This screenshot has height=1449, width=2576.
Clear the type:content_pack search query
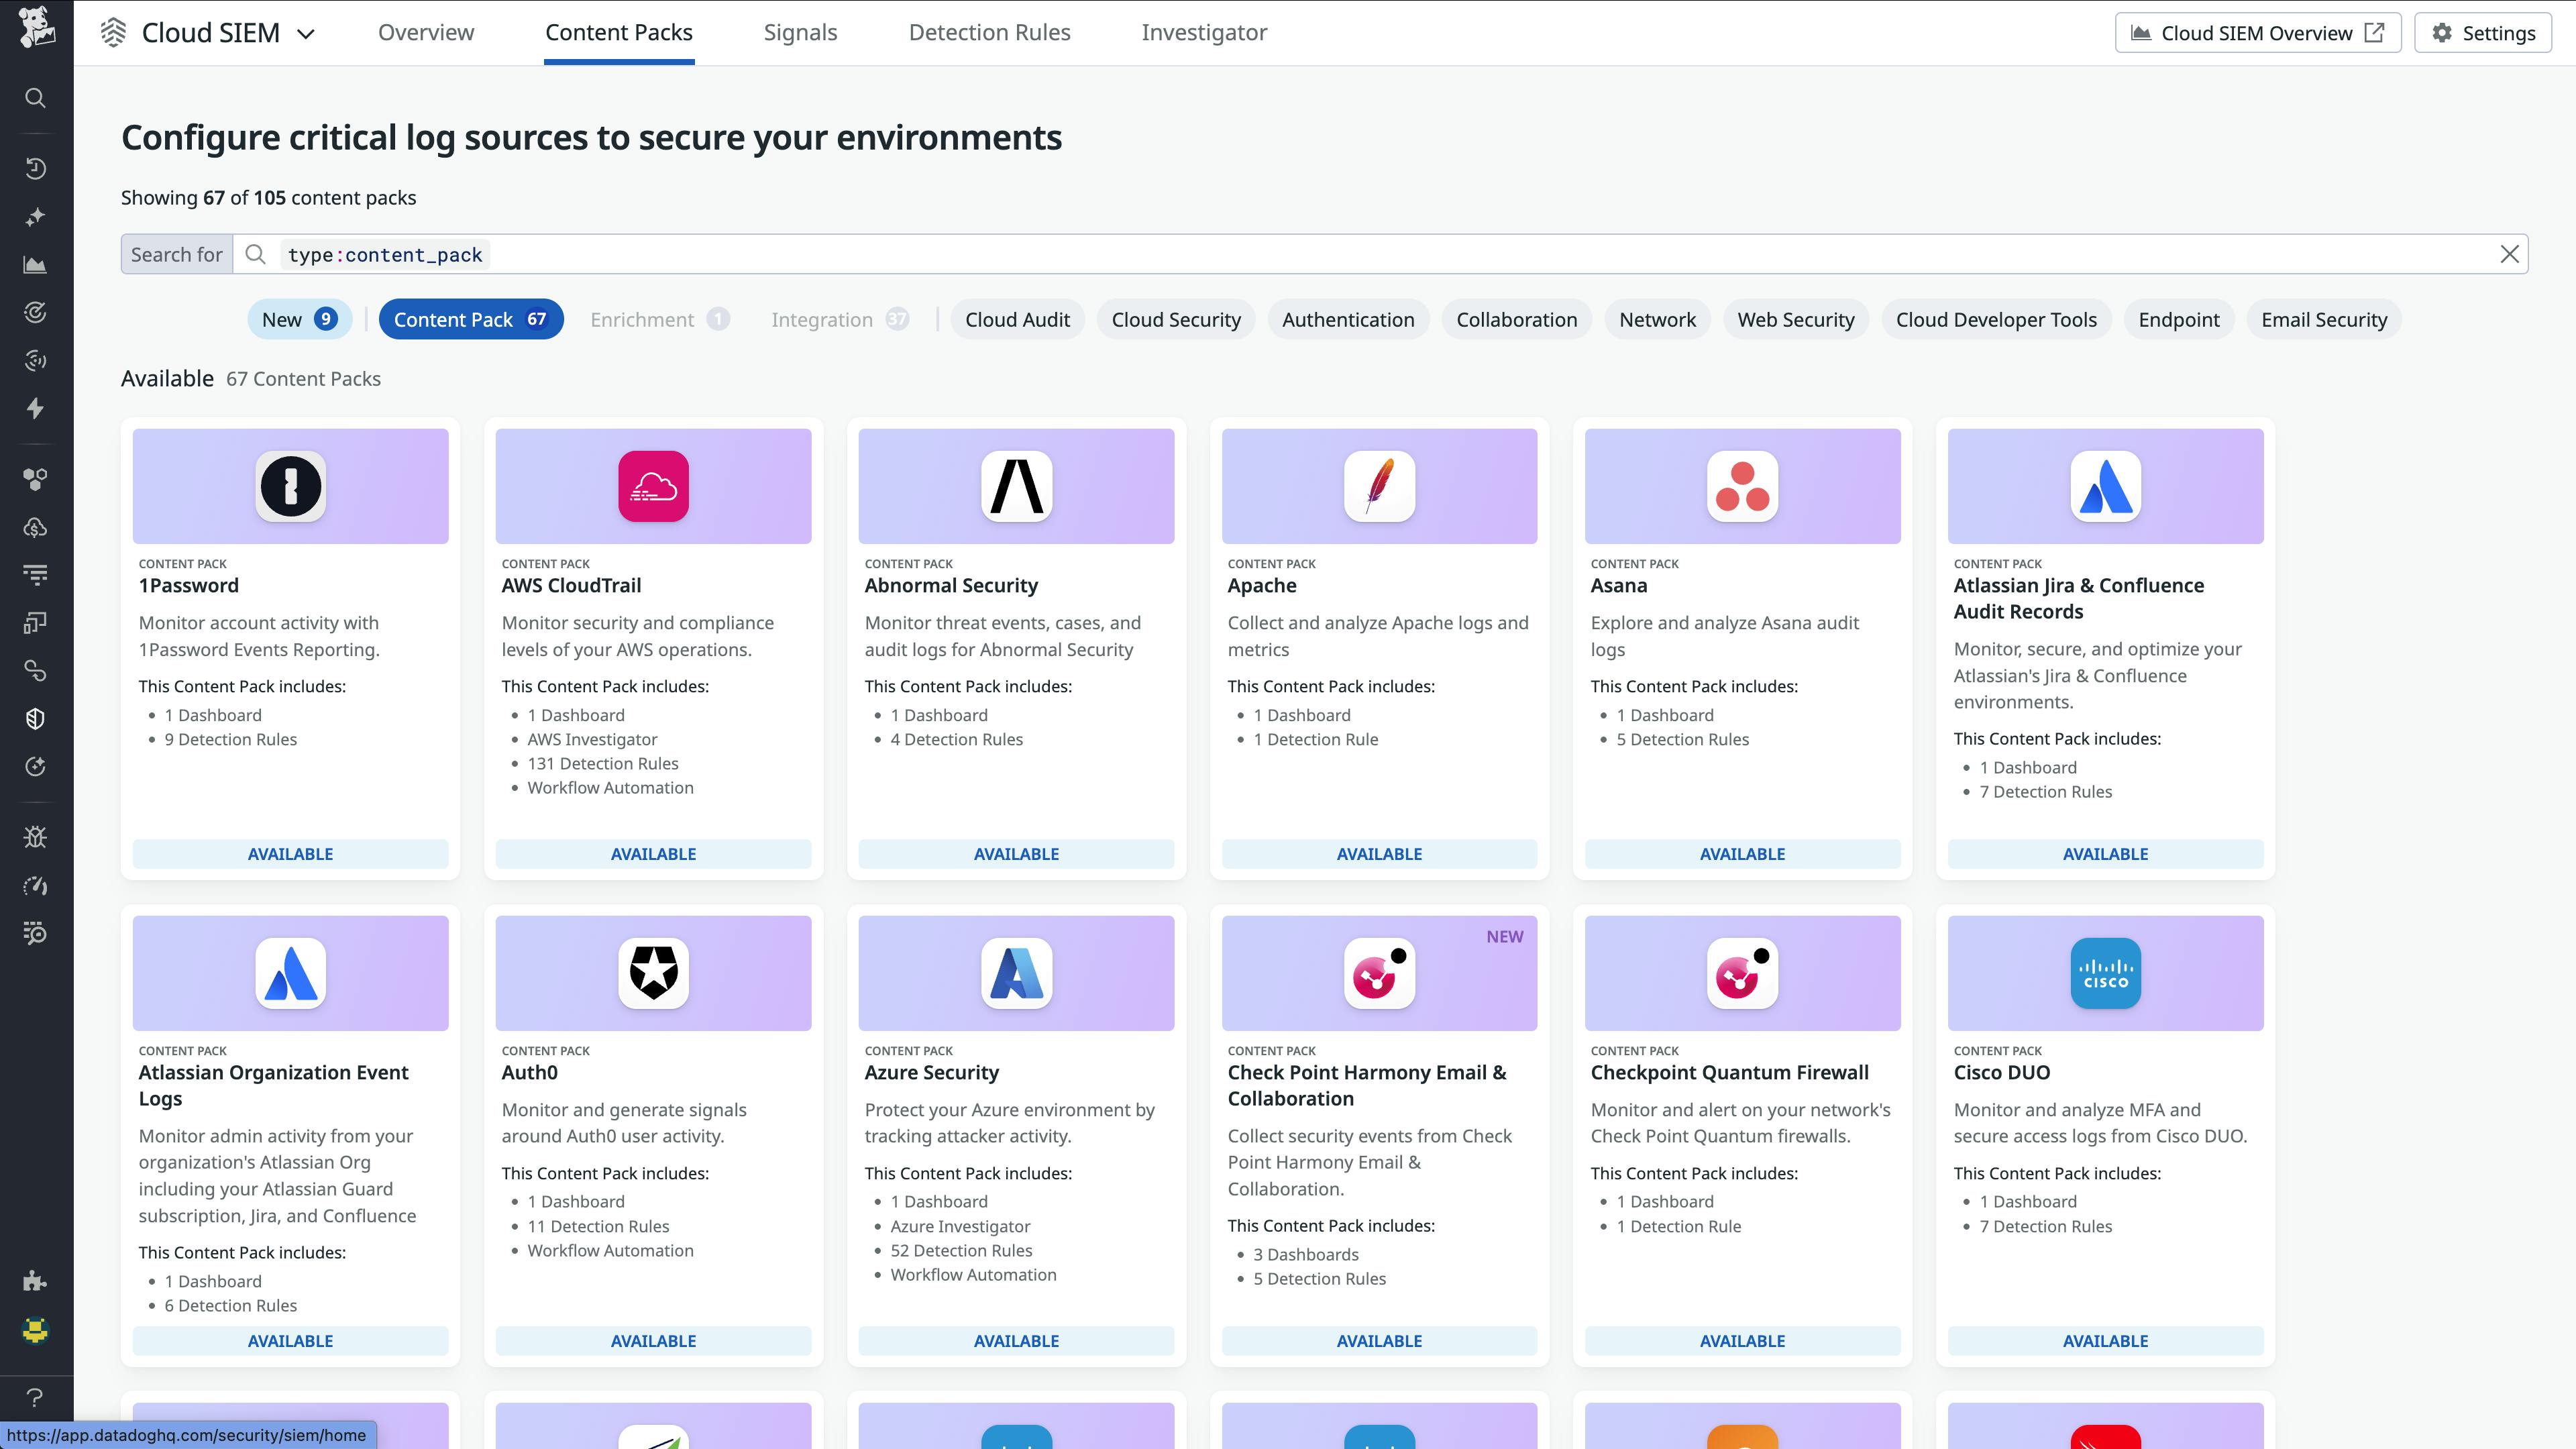(2510, 254)
